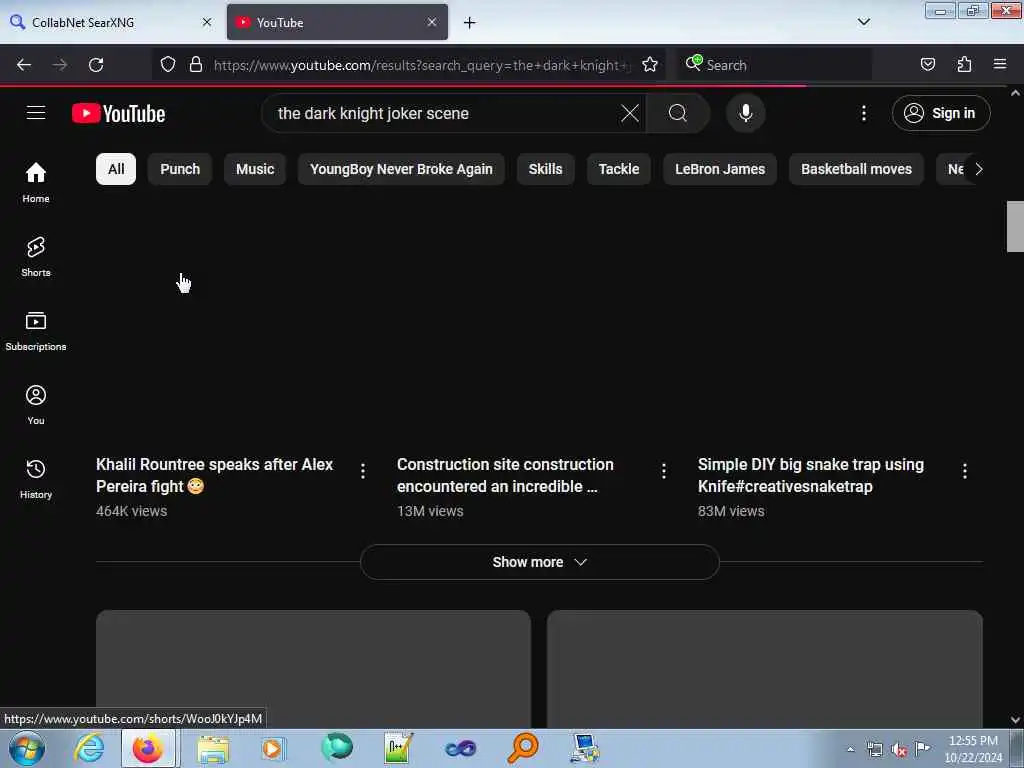Select the Basketball moves filter chip
Screen dimensions: 1024x768
pyautogui.click(x=856, y=169)
